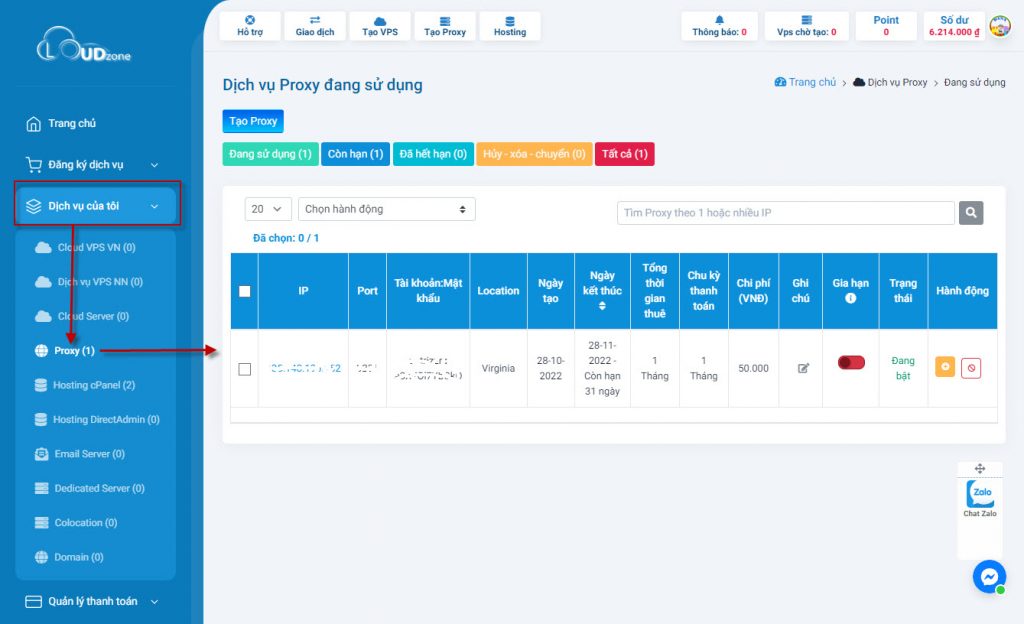Open the search magnifier icon
Image resolution: width=1024 pixels, height=624 pixels.
tap(970, 212)
